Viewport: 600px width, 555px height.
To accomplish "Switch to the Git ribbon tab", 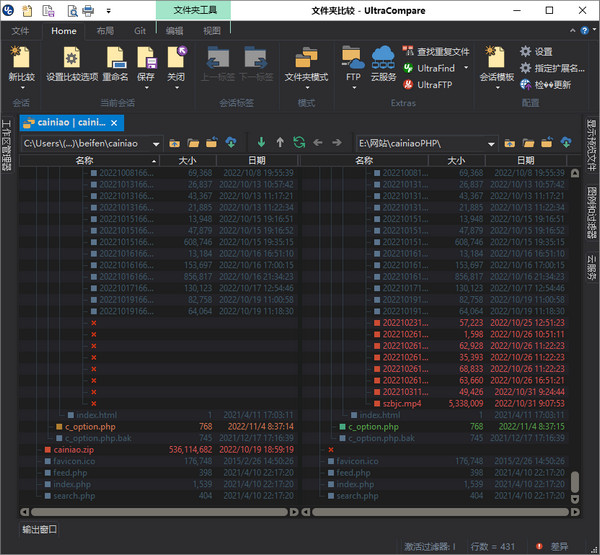I will coord(140,31).
